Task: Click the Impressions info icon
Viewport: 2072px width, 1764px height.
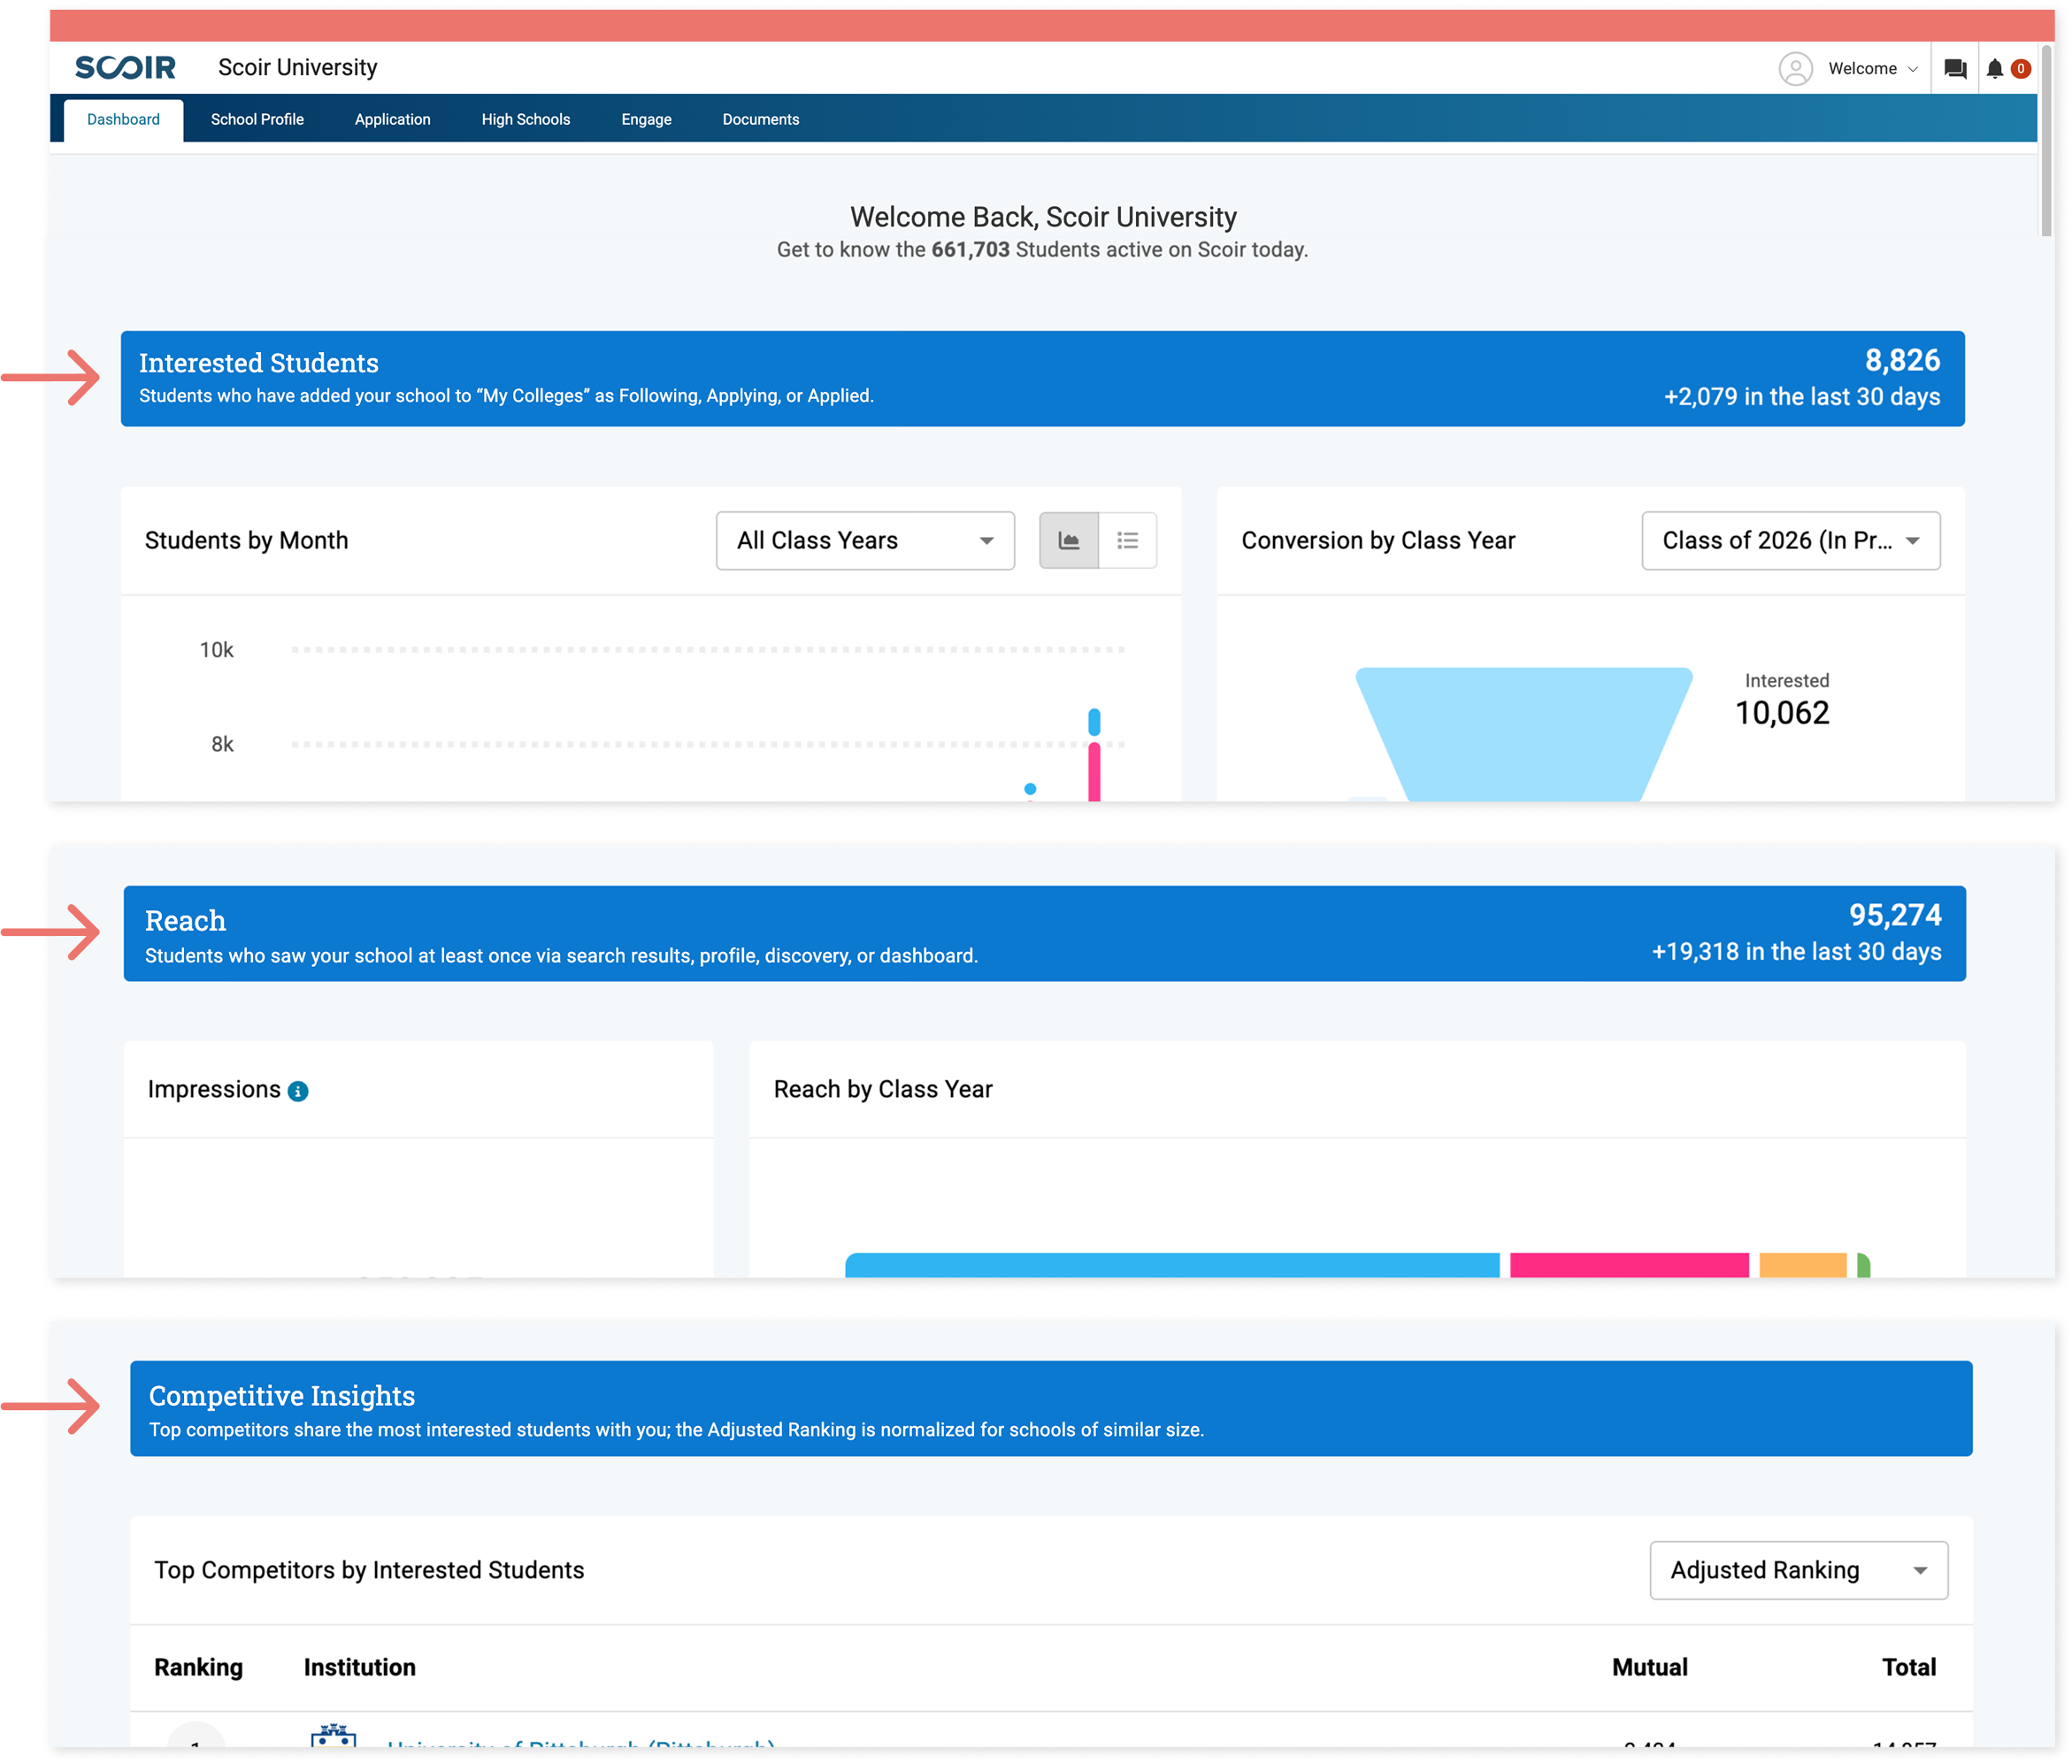Action: click(x=298, y=1091)
